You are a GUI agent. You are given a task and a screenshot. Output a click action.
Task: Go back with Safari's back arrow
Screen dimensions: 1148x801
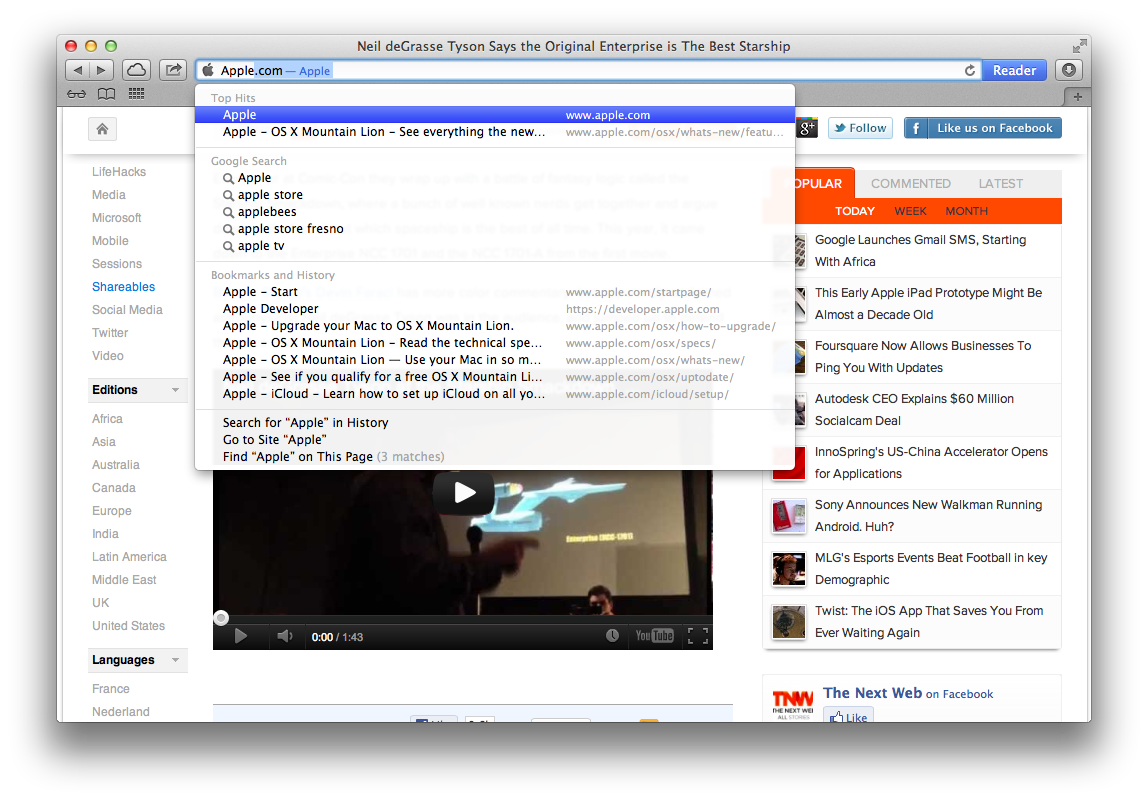point(77,70)
